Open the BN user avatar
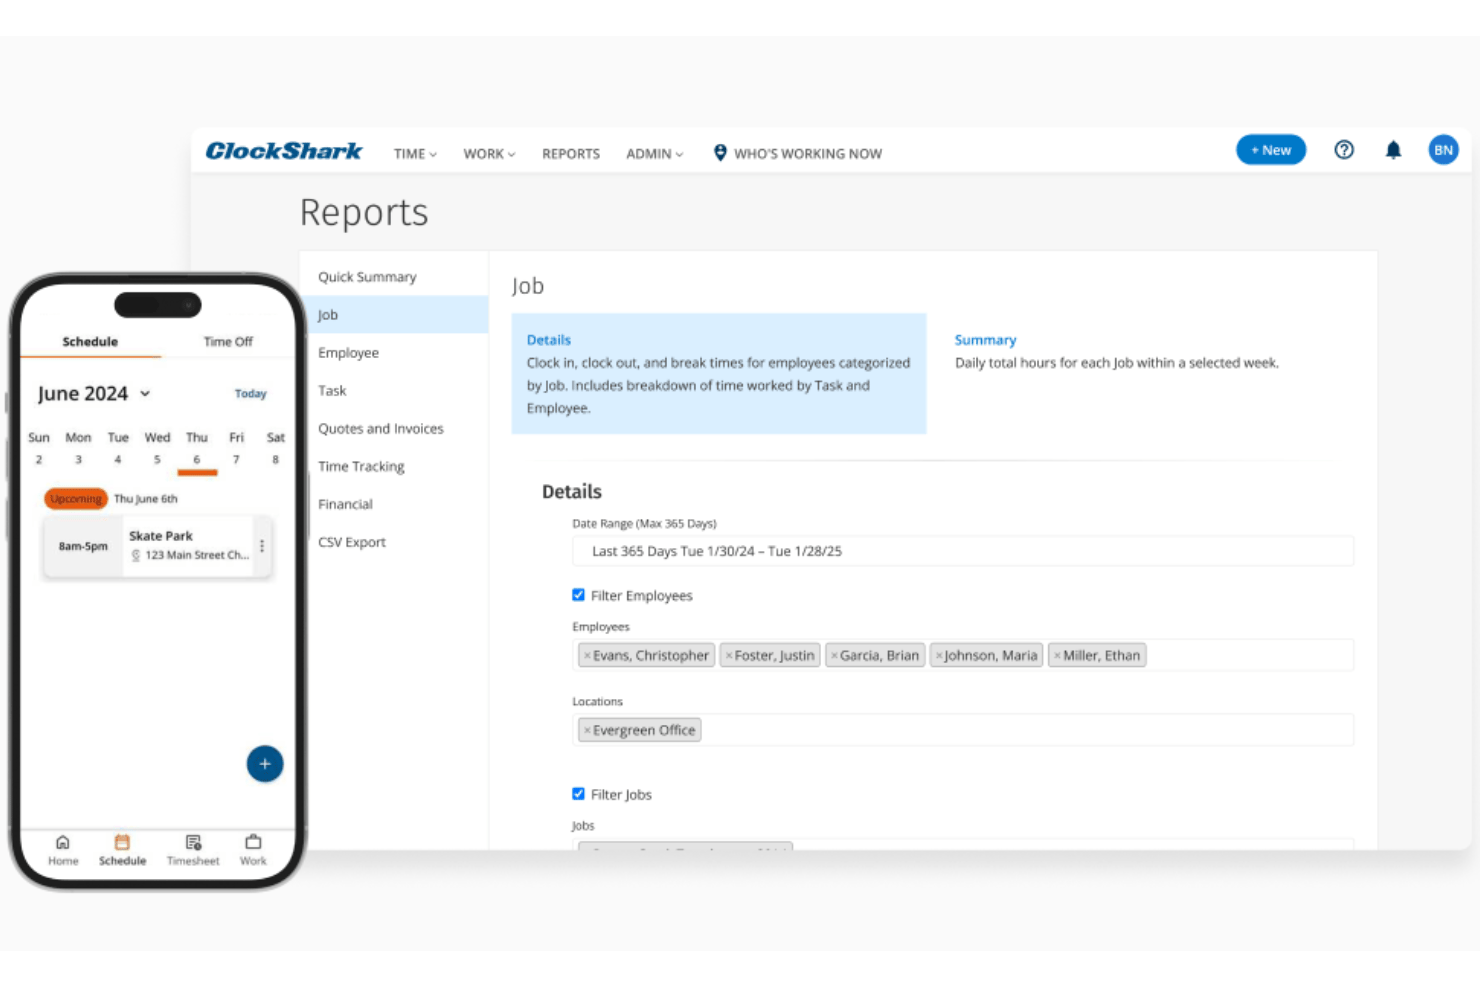This screenshot has height=987, width=1480. point(1443,150)
